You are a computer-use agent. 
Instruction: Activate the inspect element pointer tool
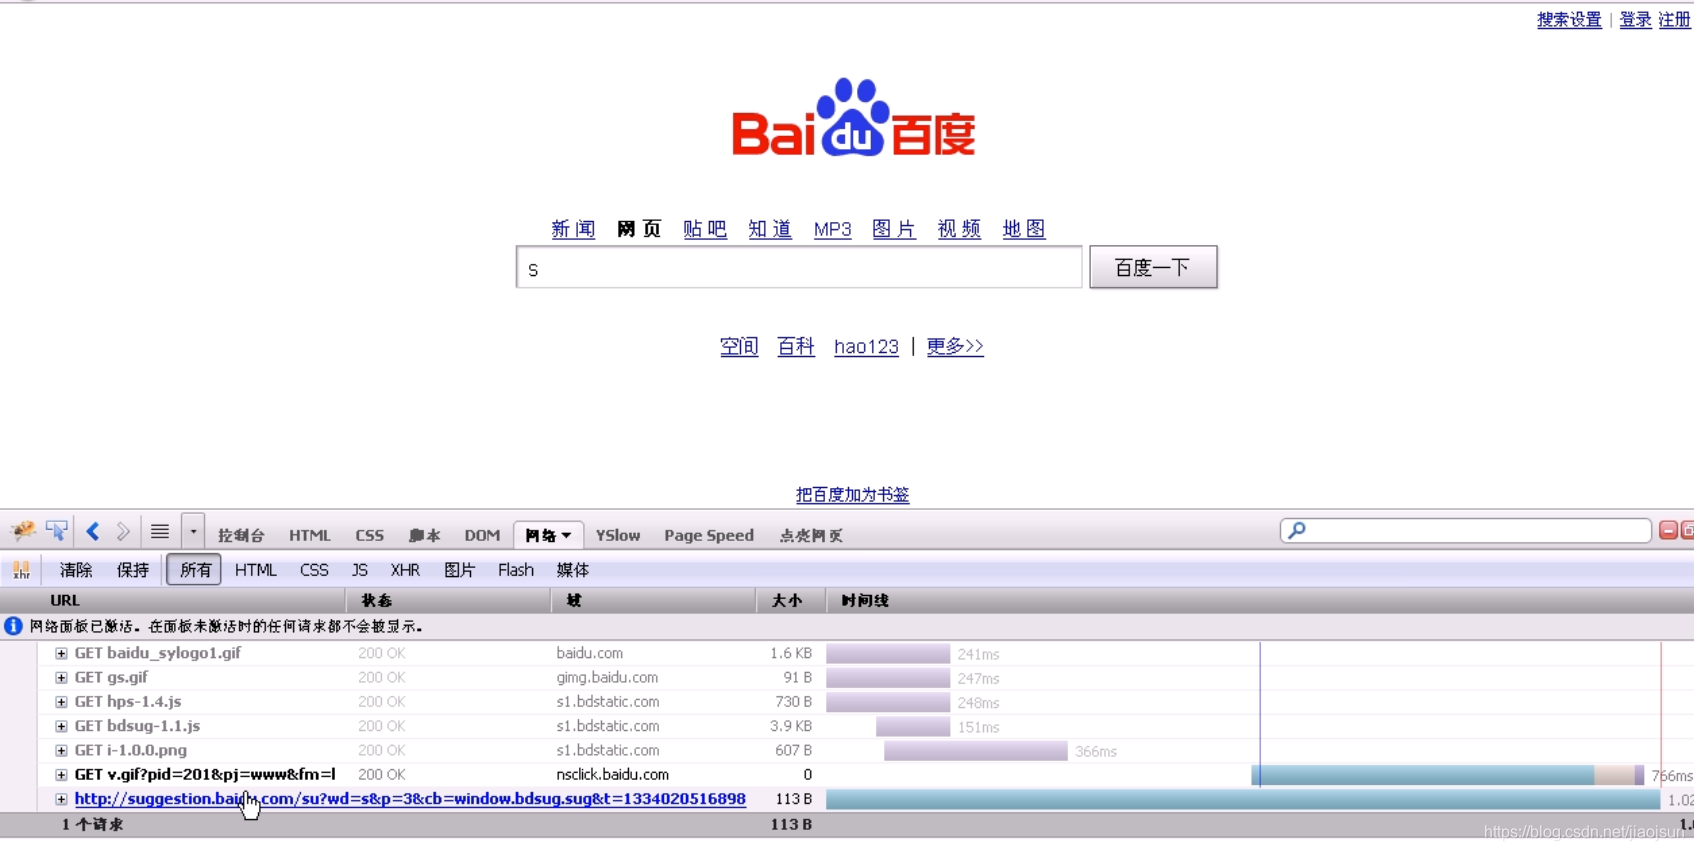pos(57,531)
